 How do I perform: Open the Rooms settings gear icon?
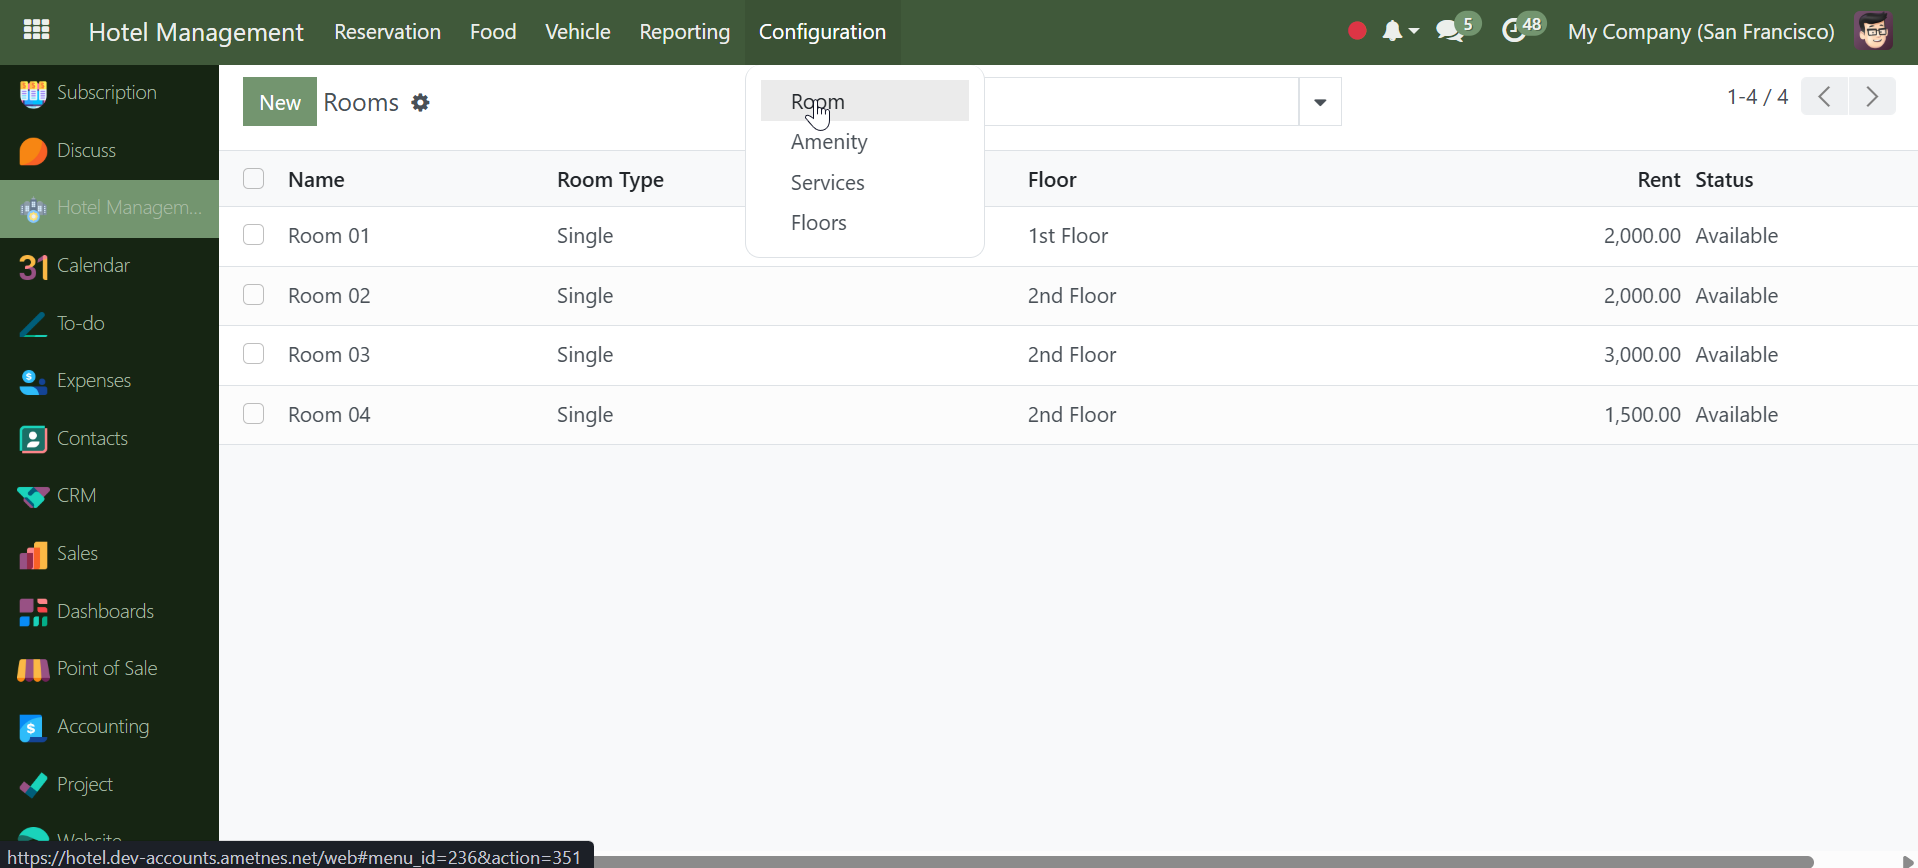coord(421,103)
